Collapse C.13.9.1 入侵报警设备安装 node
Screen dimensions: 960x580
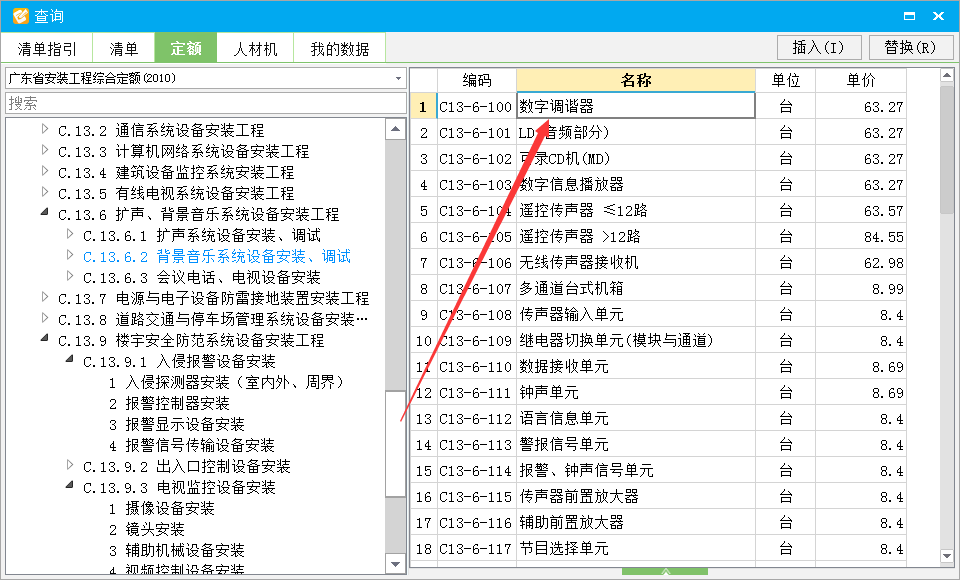[x=70, y=360]
